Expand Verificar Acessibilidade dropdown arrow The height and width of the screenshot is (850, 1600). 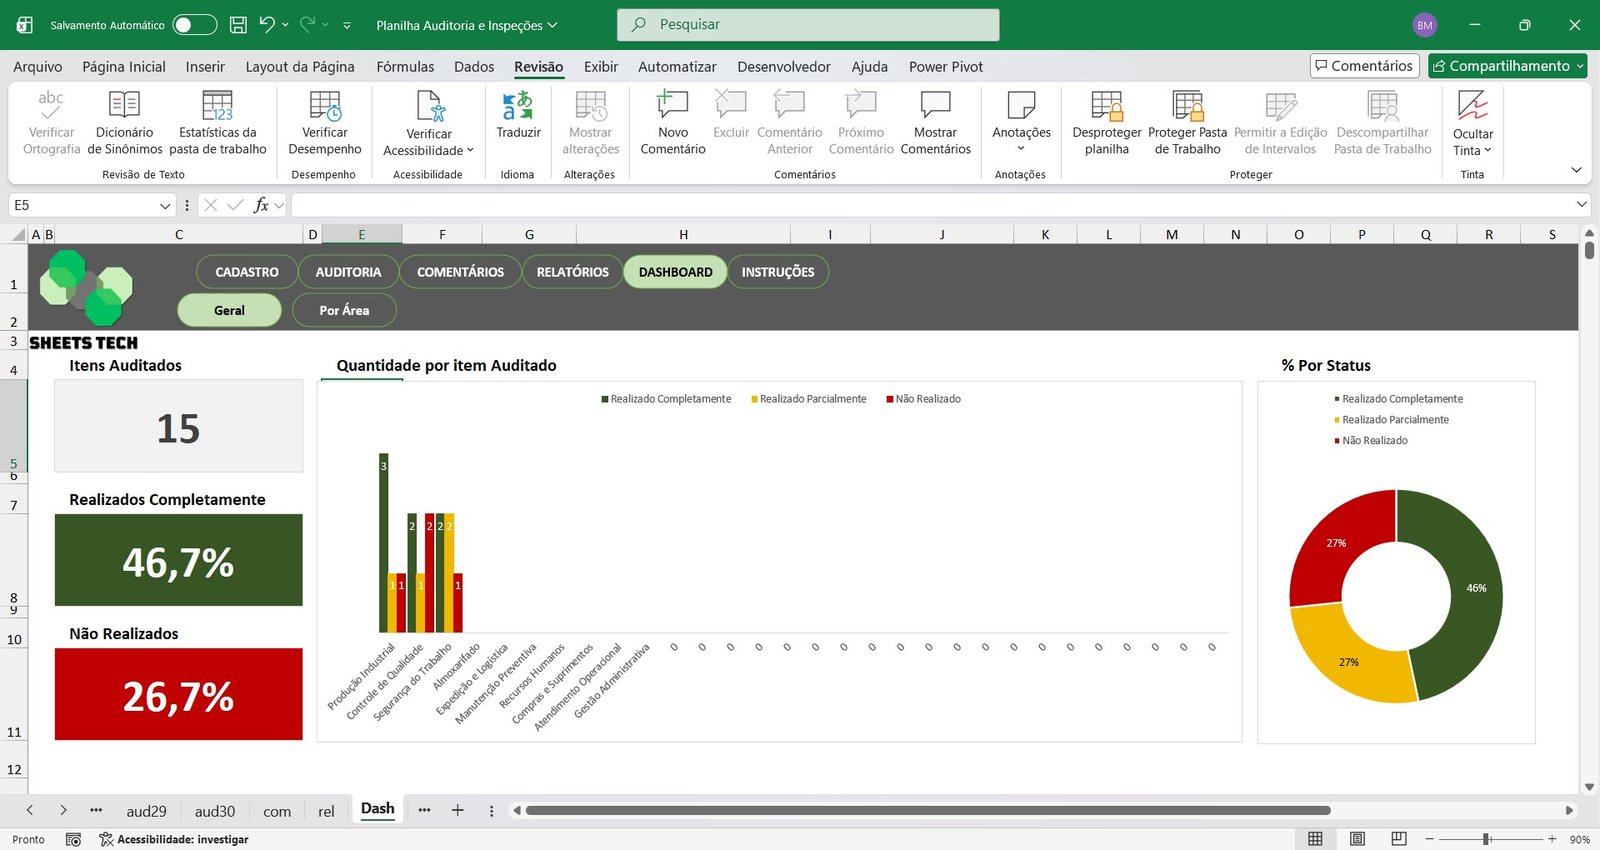[470, 151]
